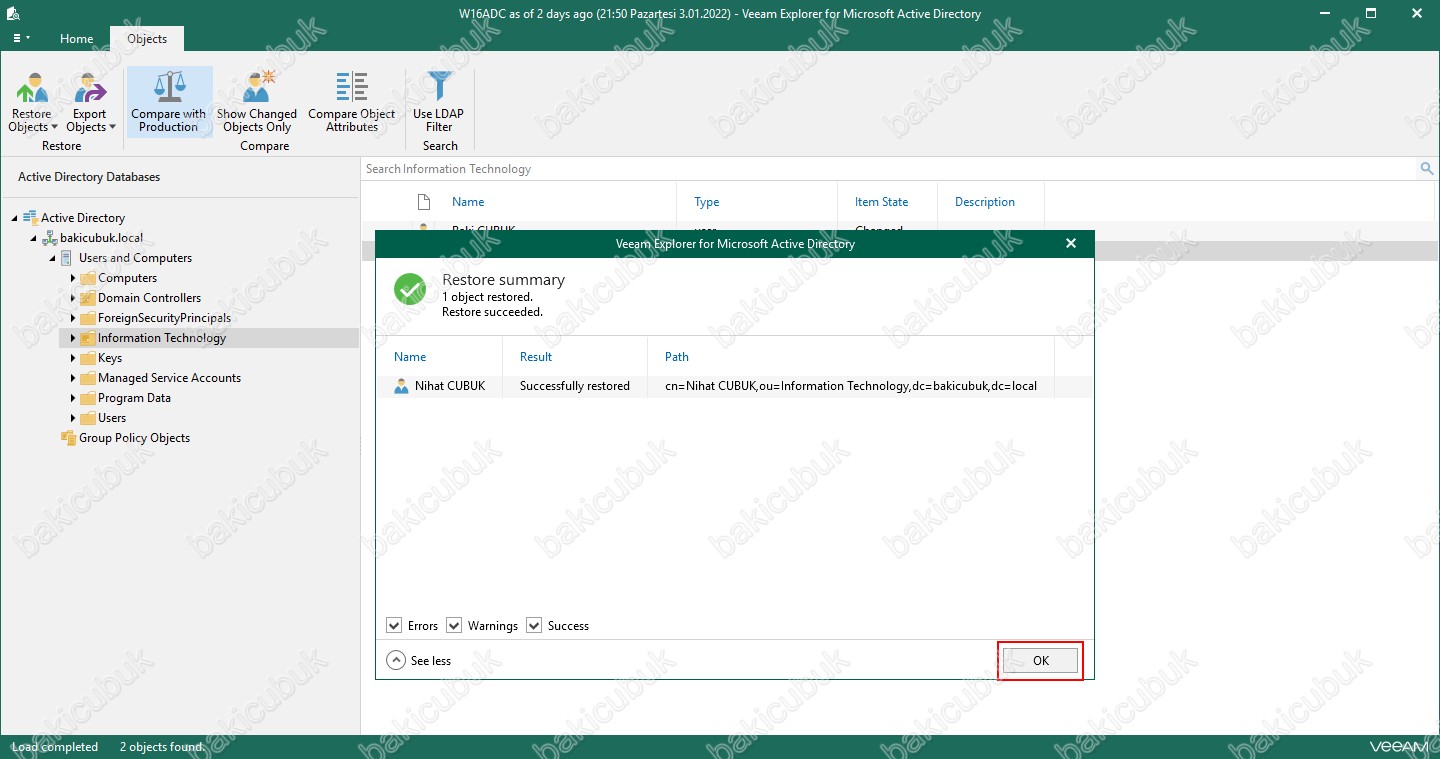Collapse details with See less
This screenshot has width=1440, height=759.
(x=419, y=661)
